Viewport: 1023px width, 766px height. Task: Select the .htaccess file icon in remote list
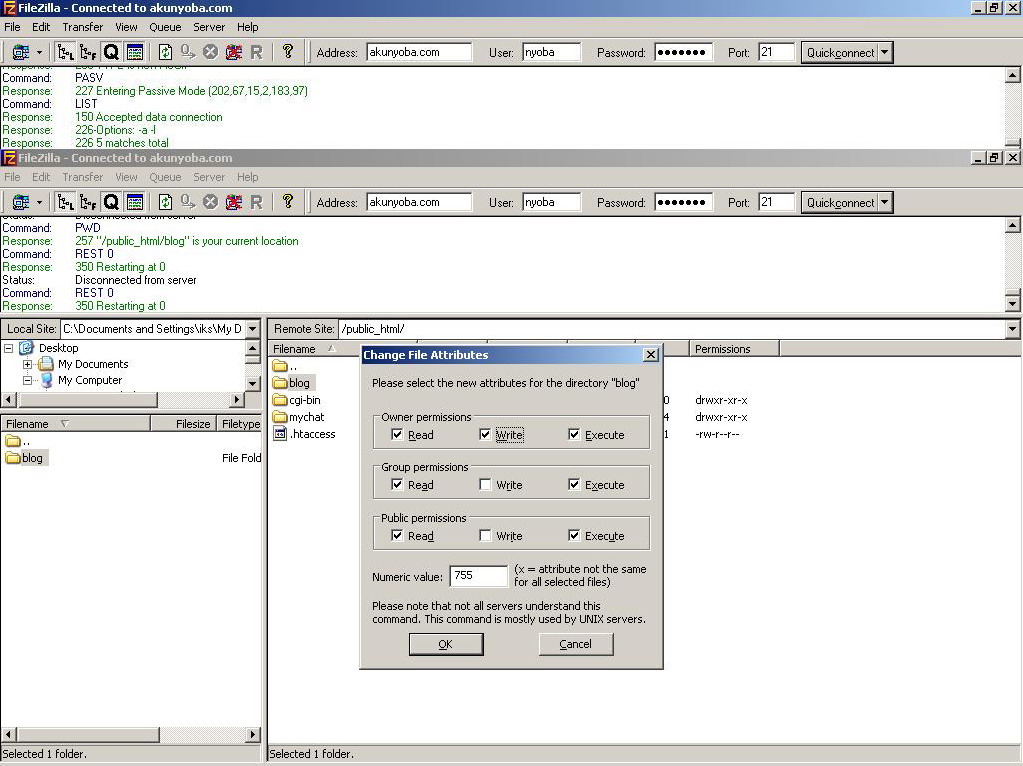[280, 434]
